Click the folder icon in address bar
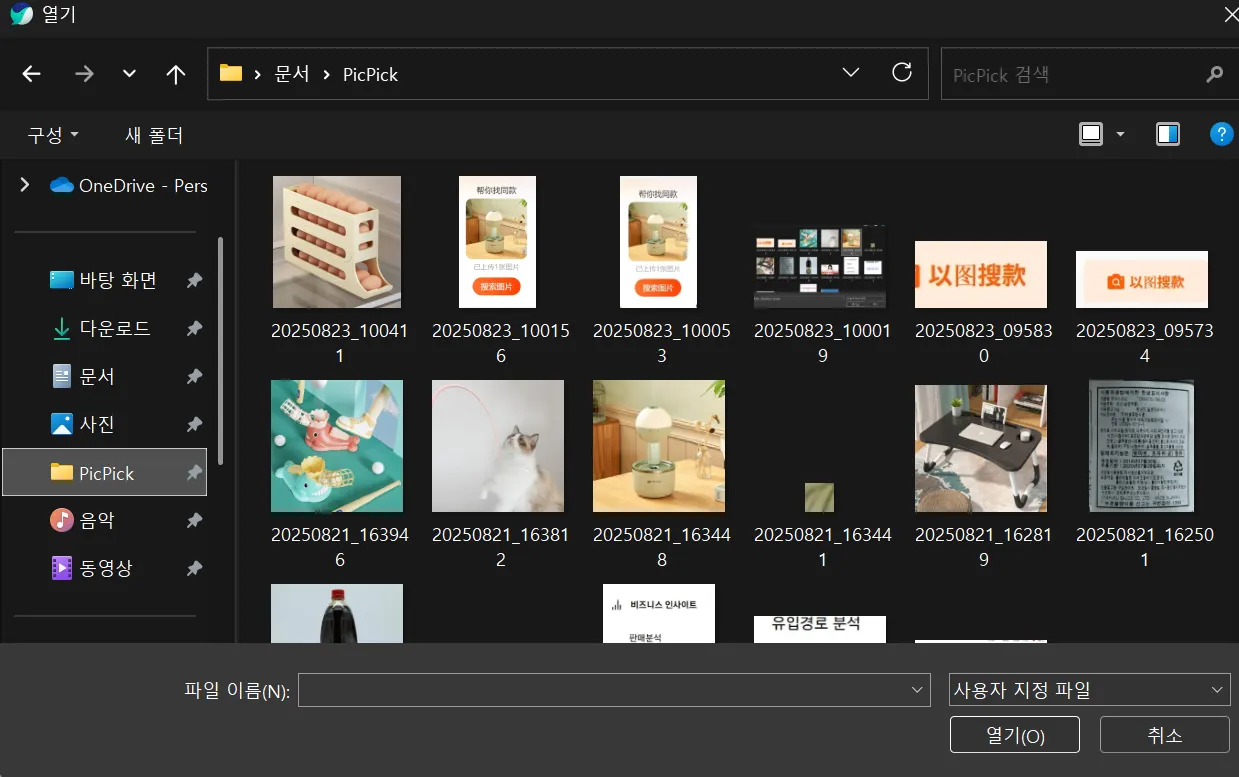The width and height of the screenshot is (1239, 777). [x=231, y=73]
